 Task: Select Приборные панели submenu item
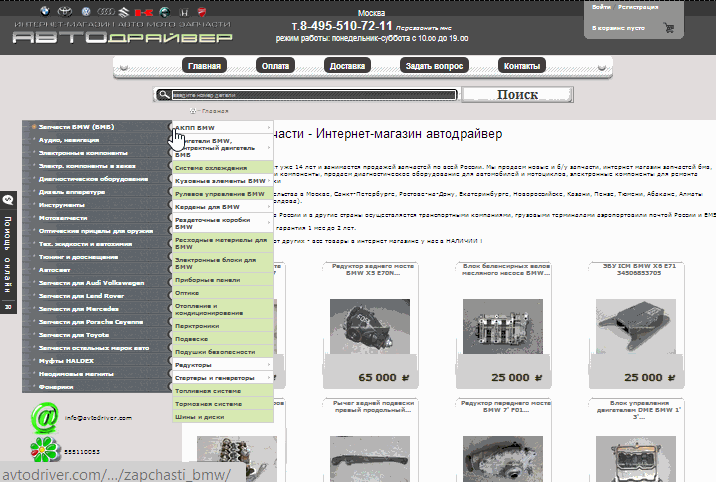223,280
